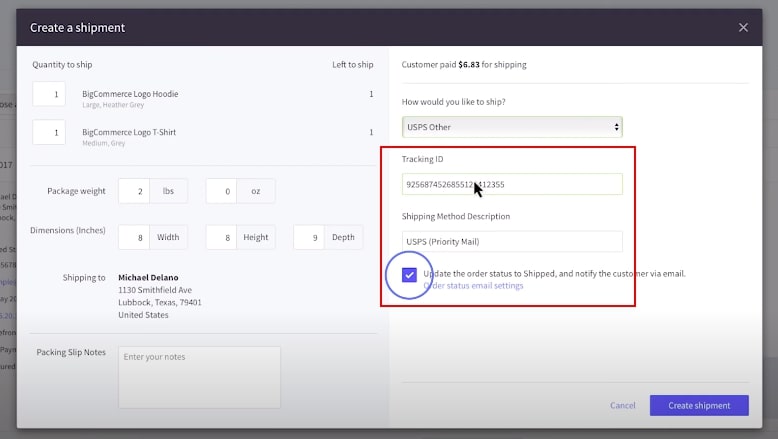Close the Create a shipment dialog
This screenshot has height=439, width=778.
click(743, 27)
